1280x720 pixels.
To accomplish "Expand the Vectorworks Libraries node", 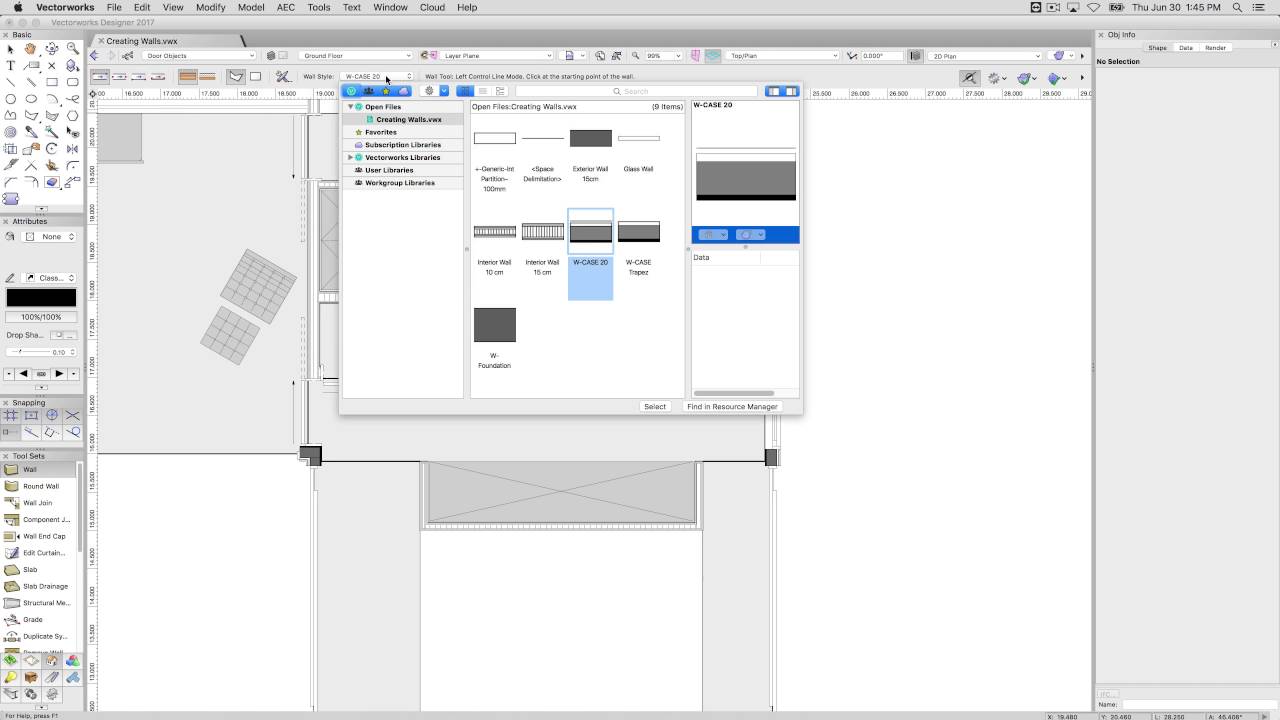I will 350,157.
